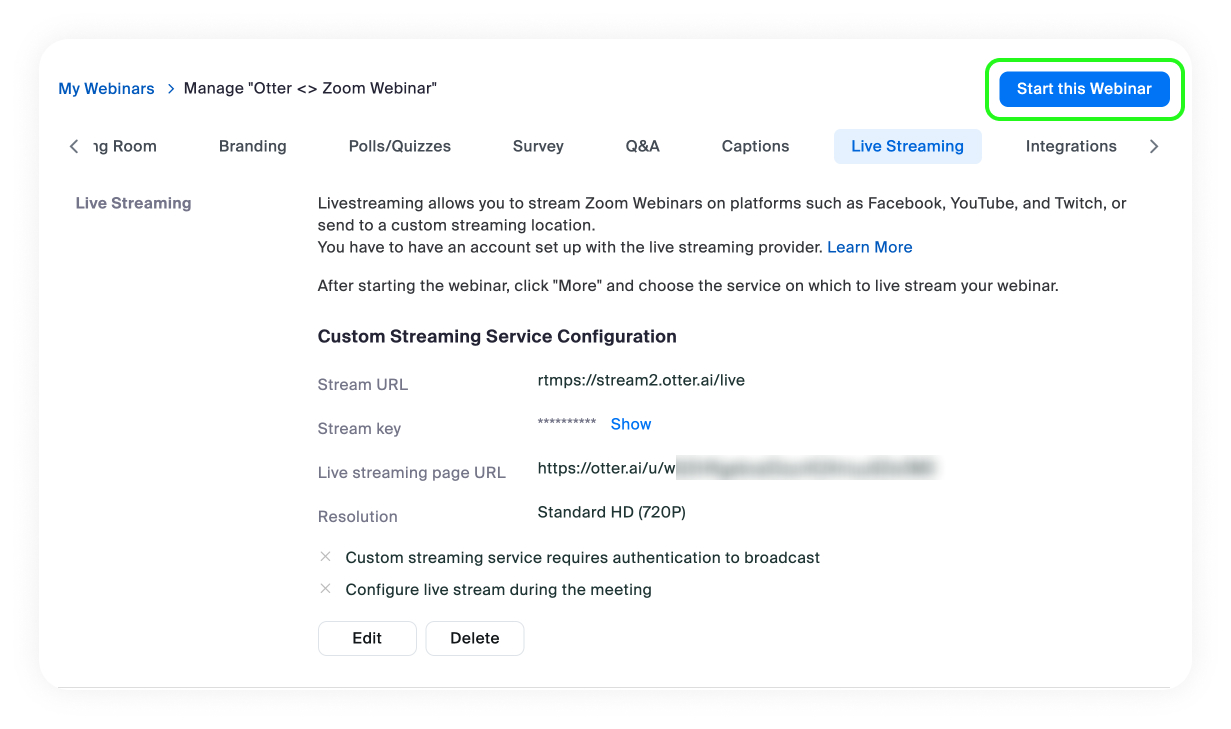Switch to the Polls/Quizzes tab
The width and height of the screenshot is (1231, 729).
point(399,146)
